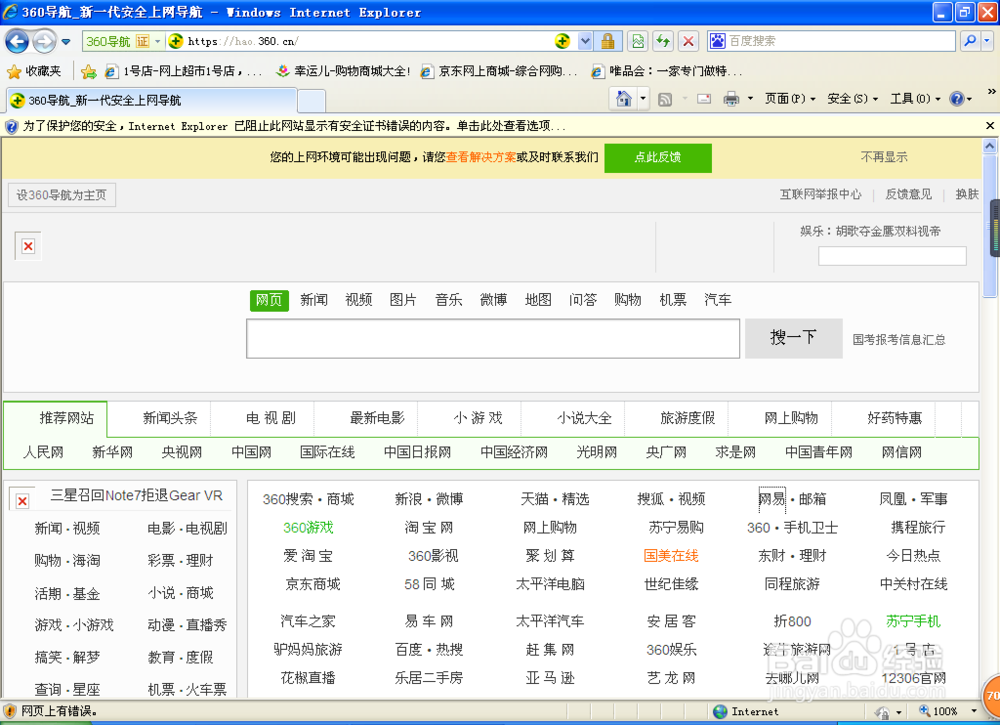Click the Help question mark icon
Screen dimensions: 1000x725
pyautogui.click(x=956, y=99)
